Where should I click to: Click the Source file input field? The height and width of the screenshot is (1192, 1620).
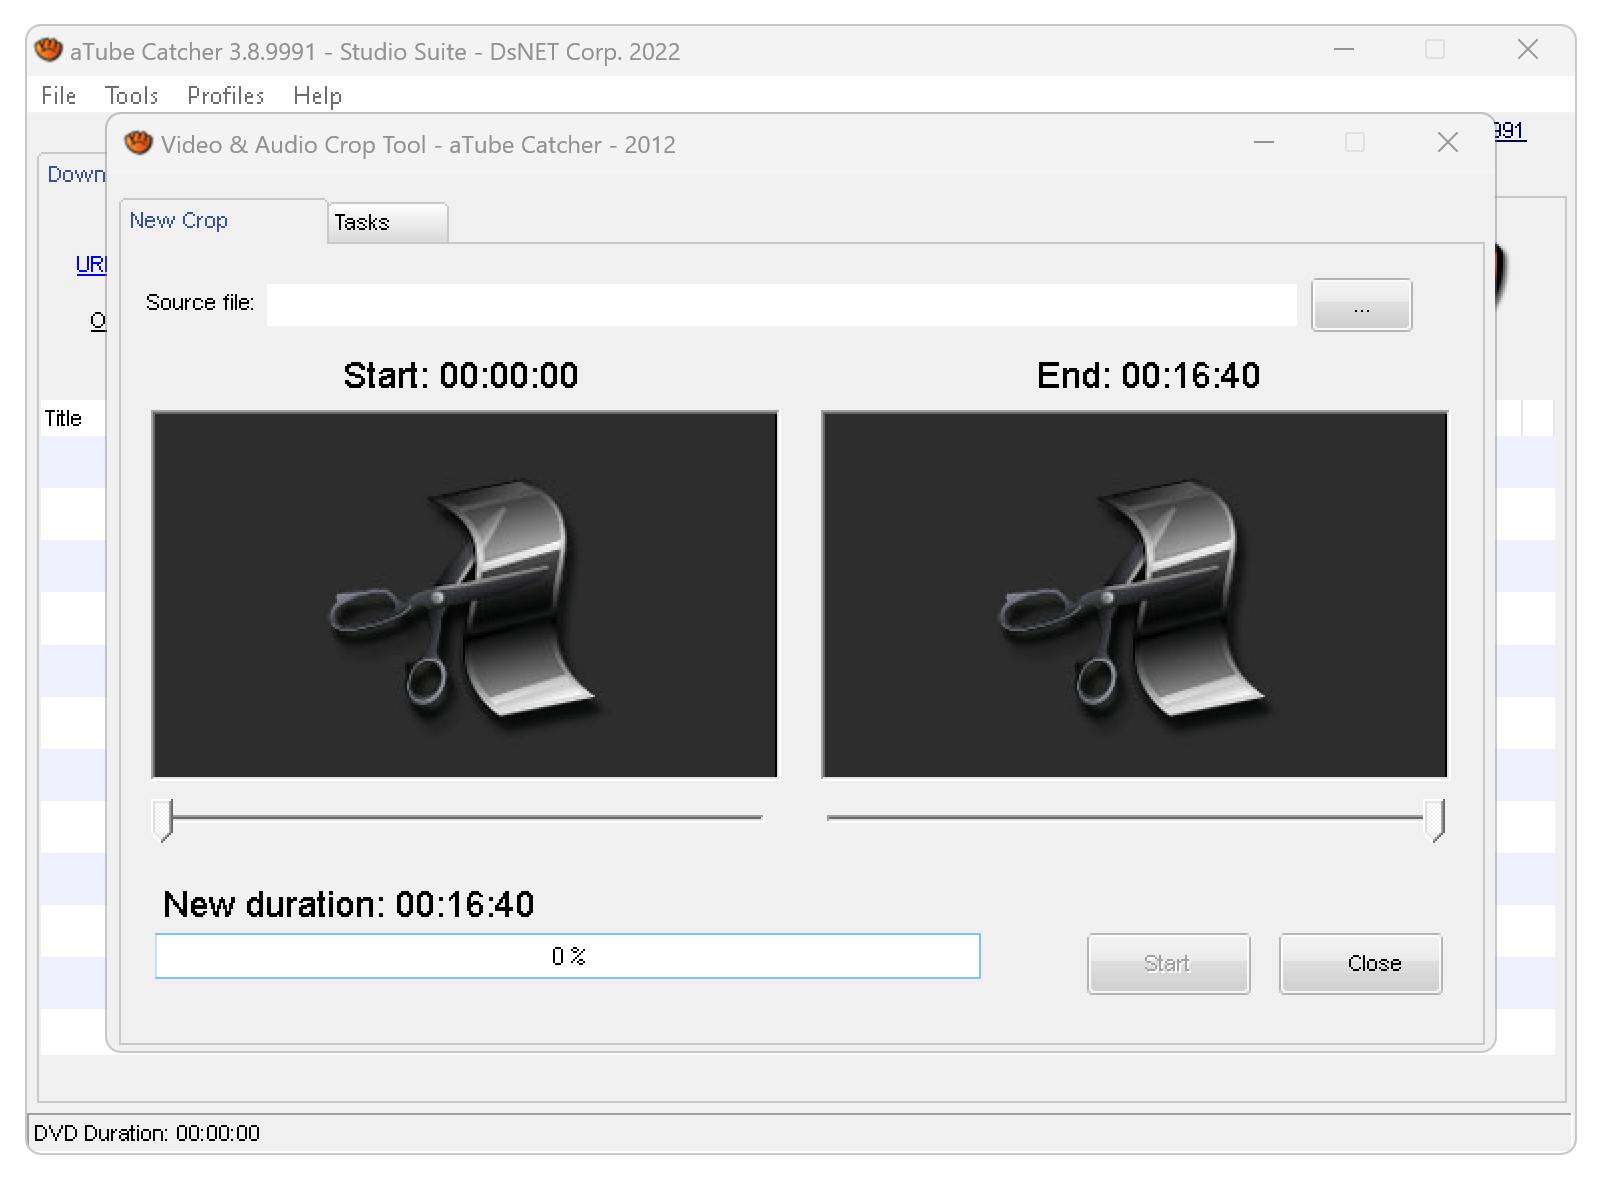[x=781, y=304]
